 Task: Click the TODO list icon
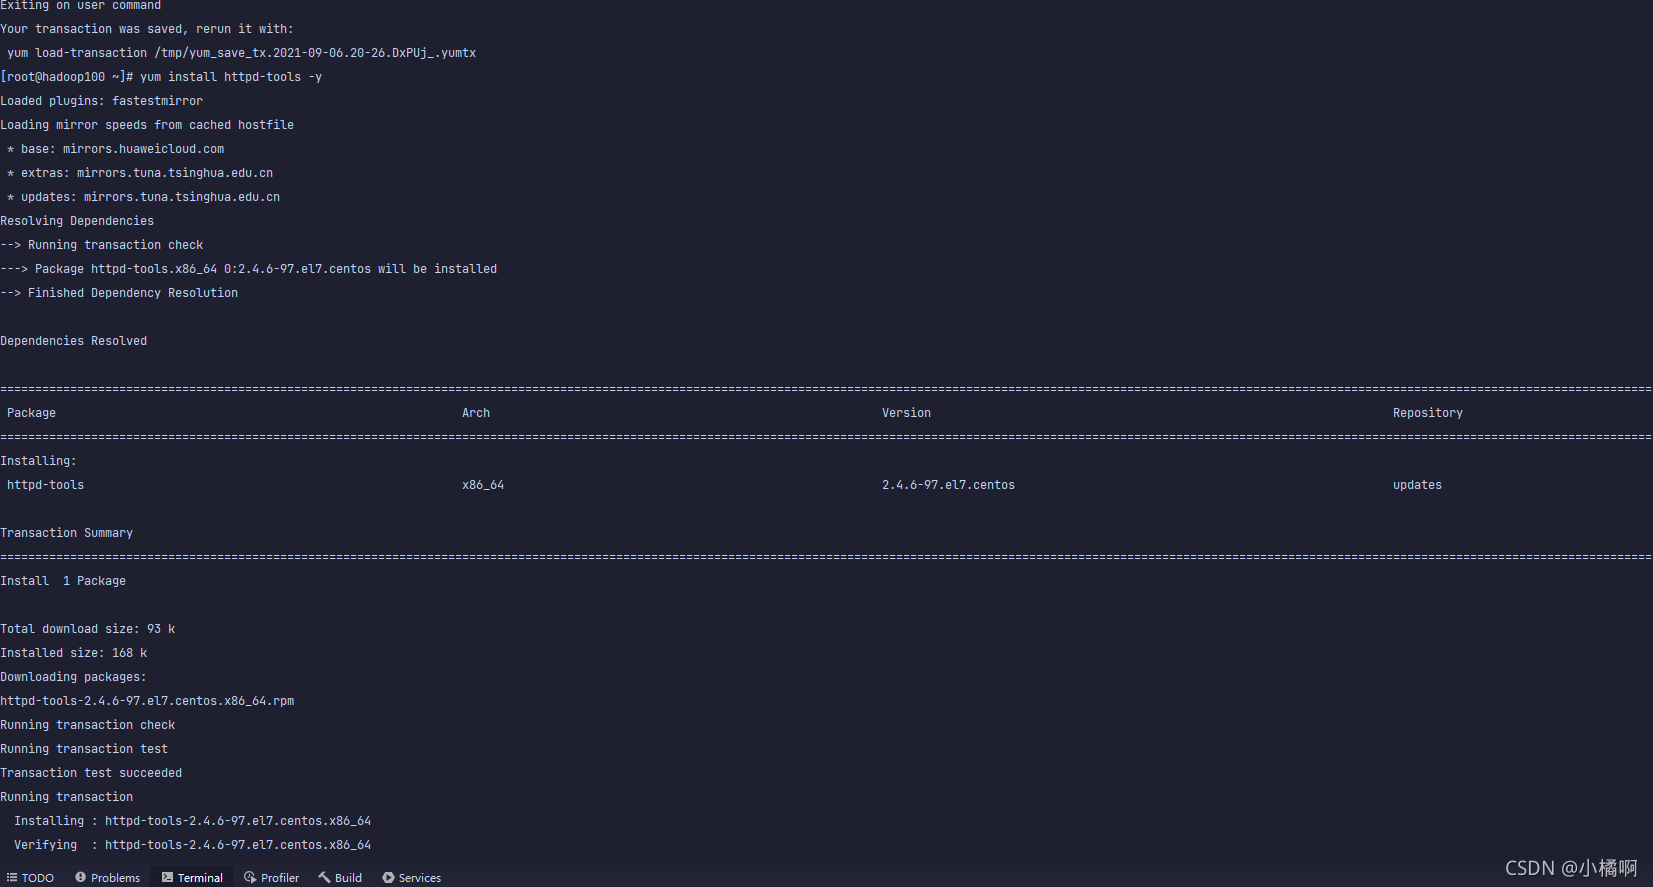(x=12, y=877)
